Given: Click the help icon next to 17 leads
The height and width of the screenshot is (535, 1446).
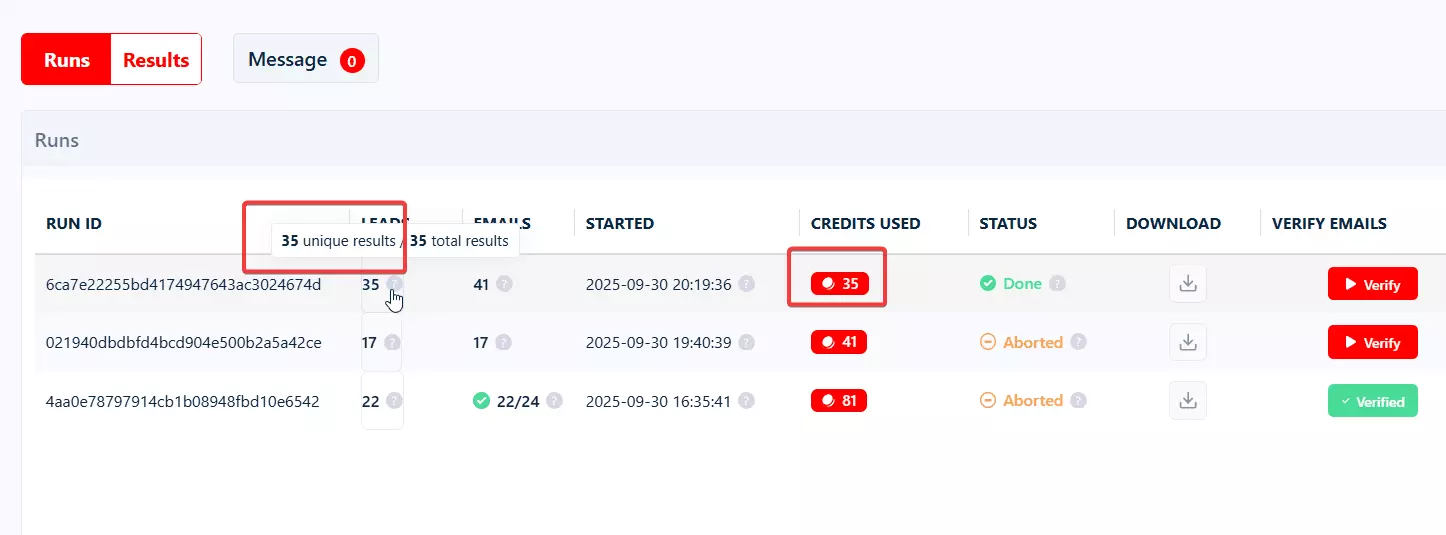Looking at the screenshot, I should click(x=394, y=342).
